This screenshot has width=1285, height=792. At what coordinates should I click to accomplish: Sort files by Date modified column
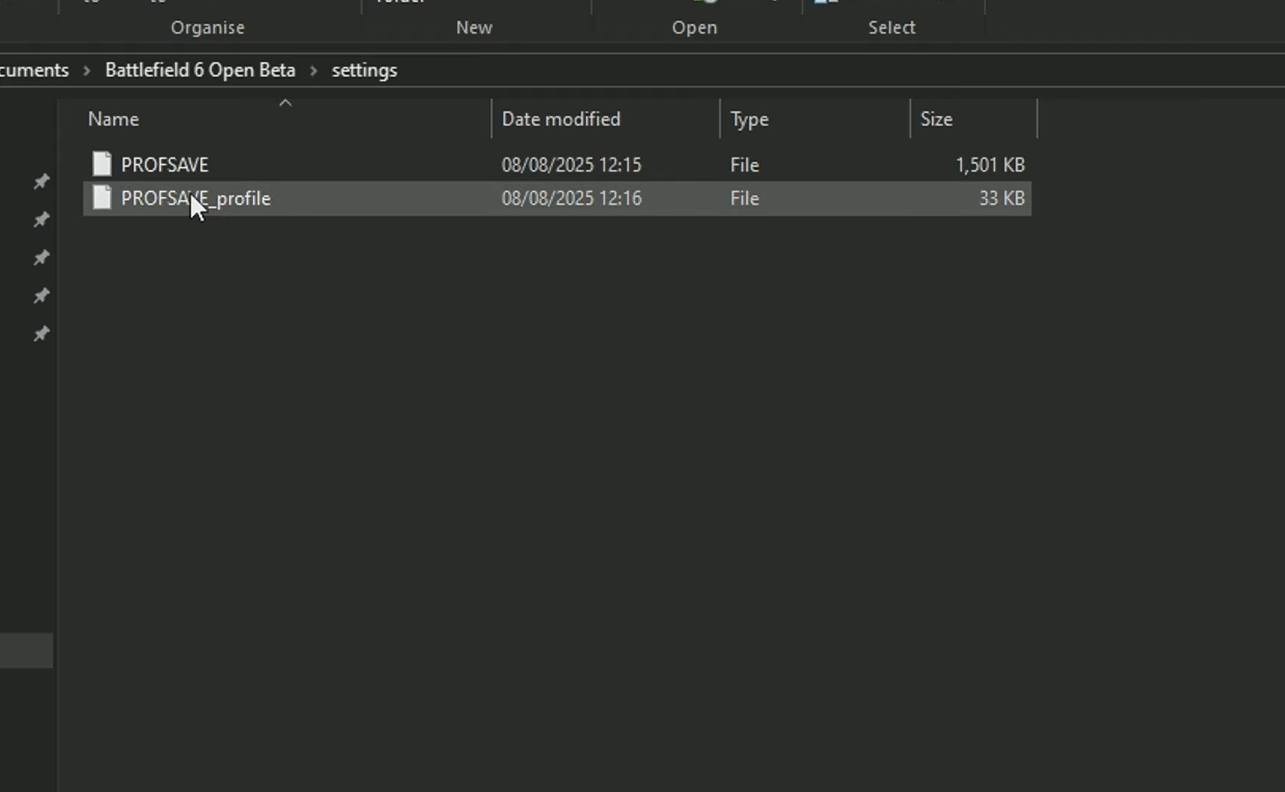pyautogui.click(x=561, y=119)
